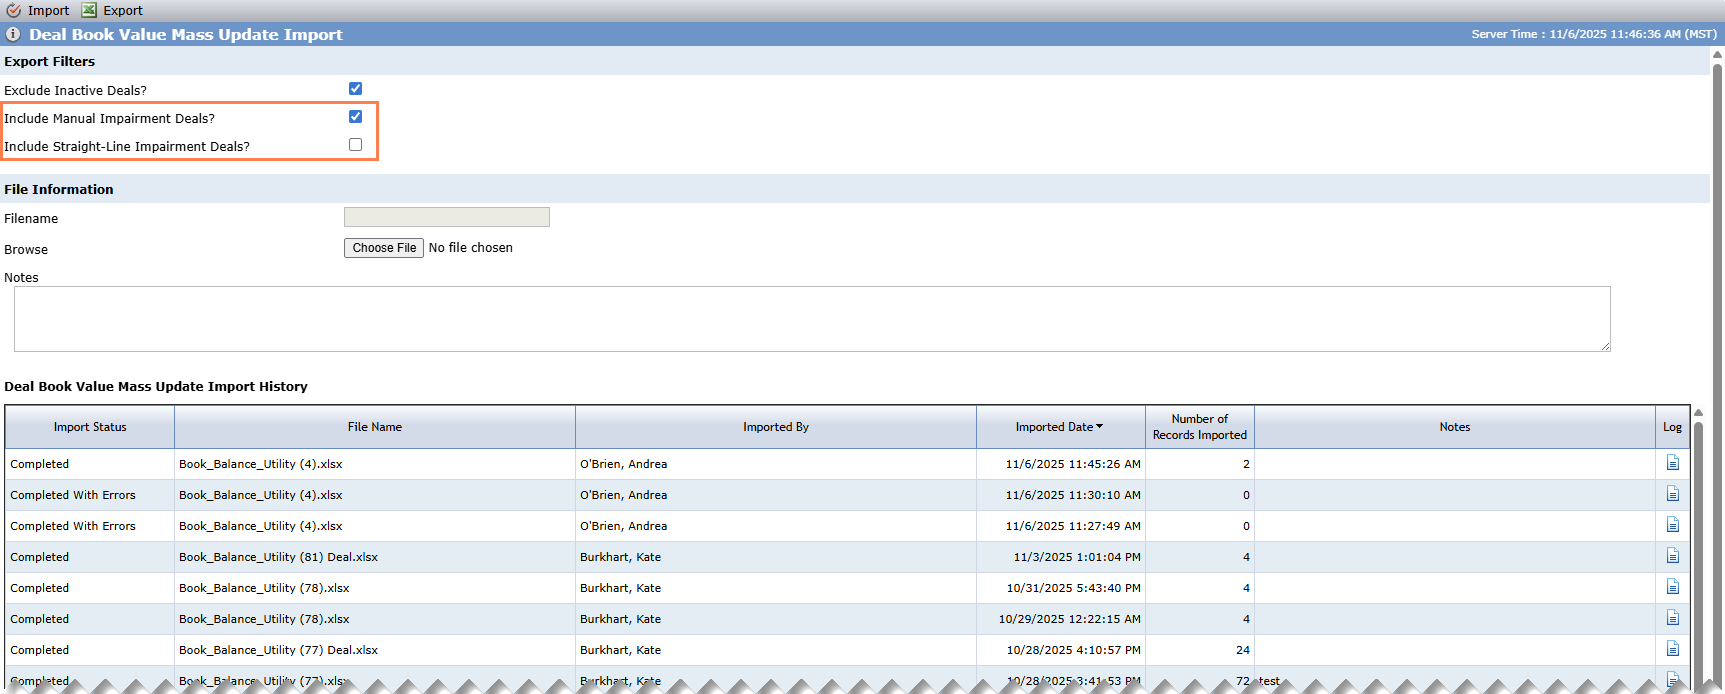Click O'Brien, Andrea in first row

(x=623, y=464)
